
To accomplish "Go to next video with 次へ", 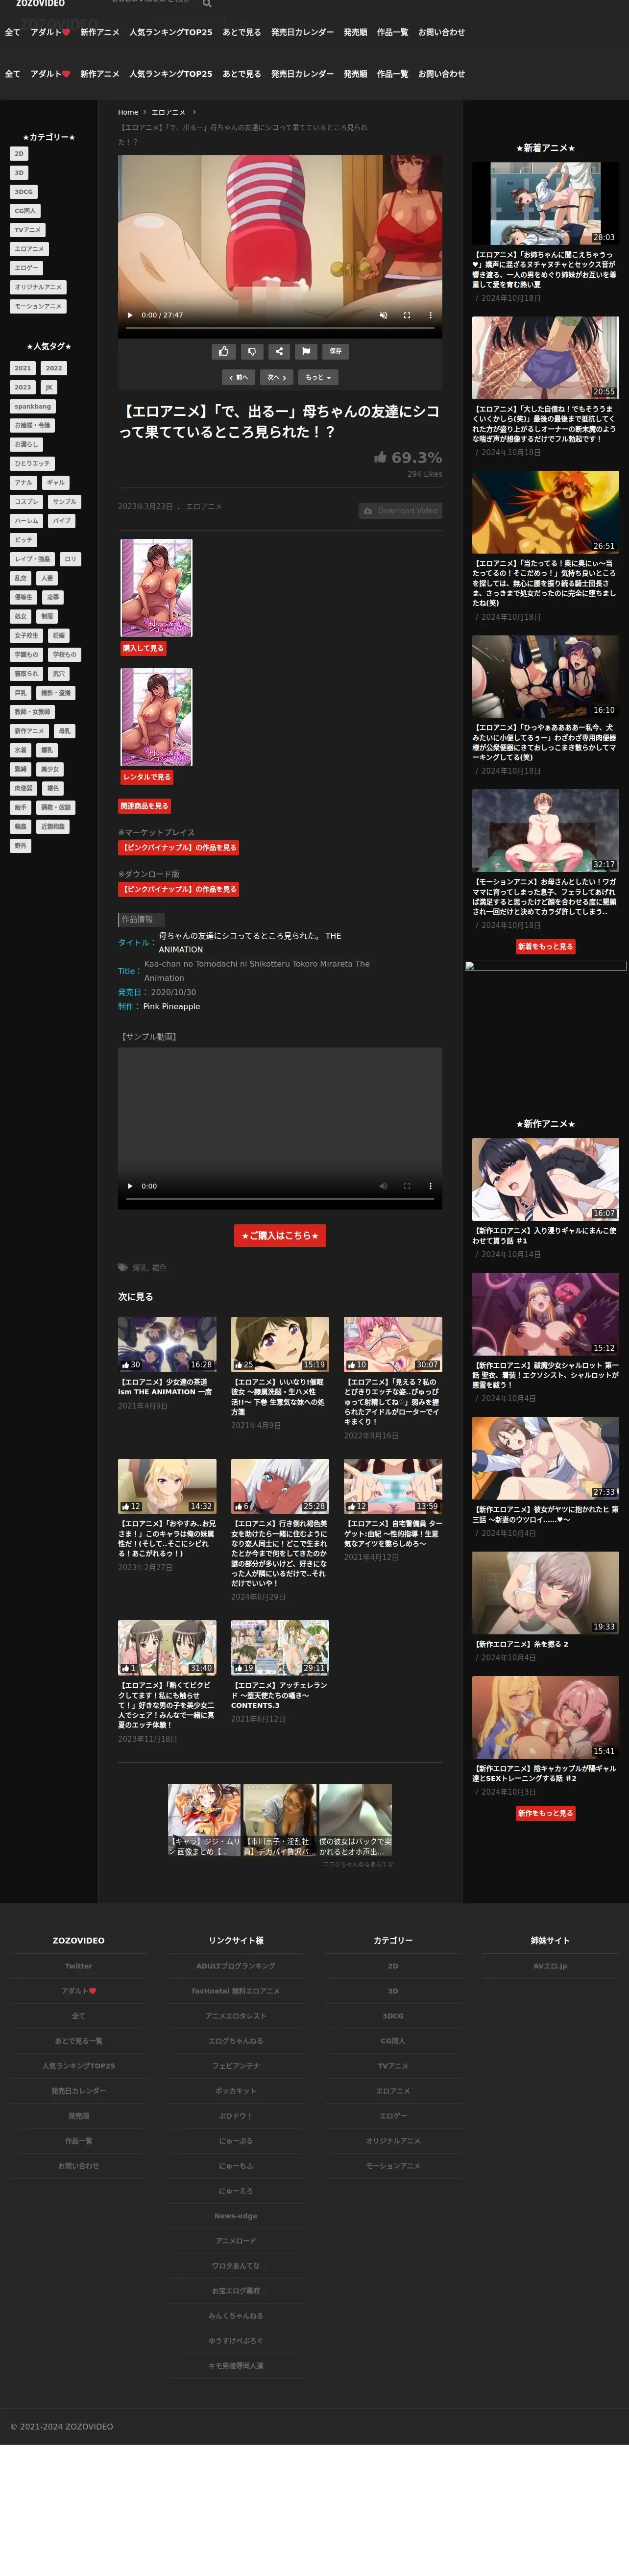I will (x=277, y=377).
